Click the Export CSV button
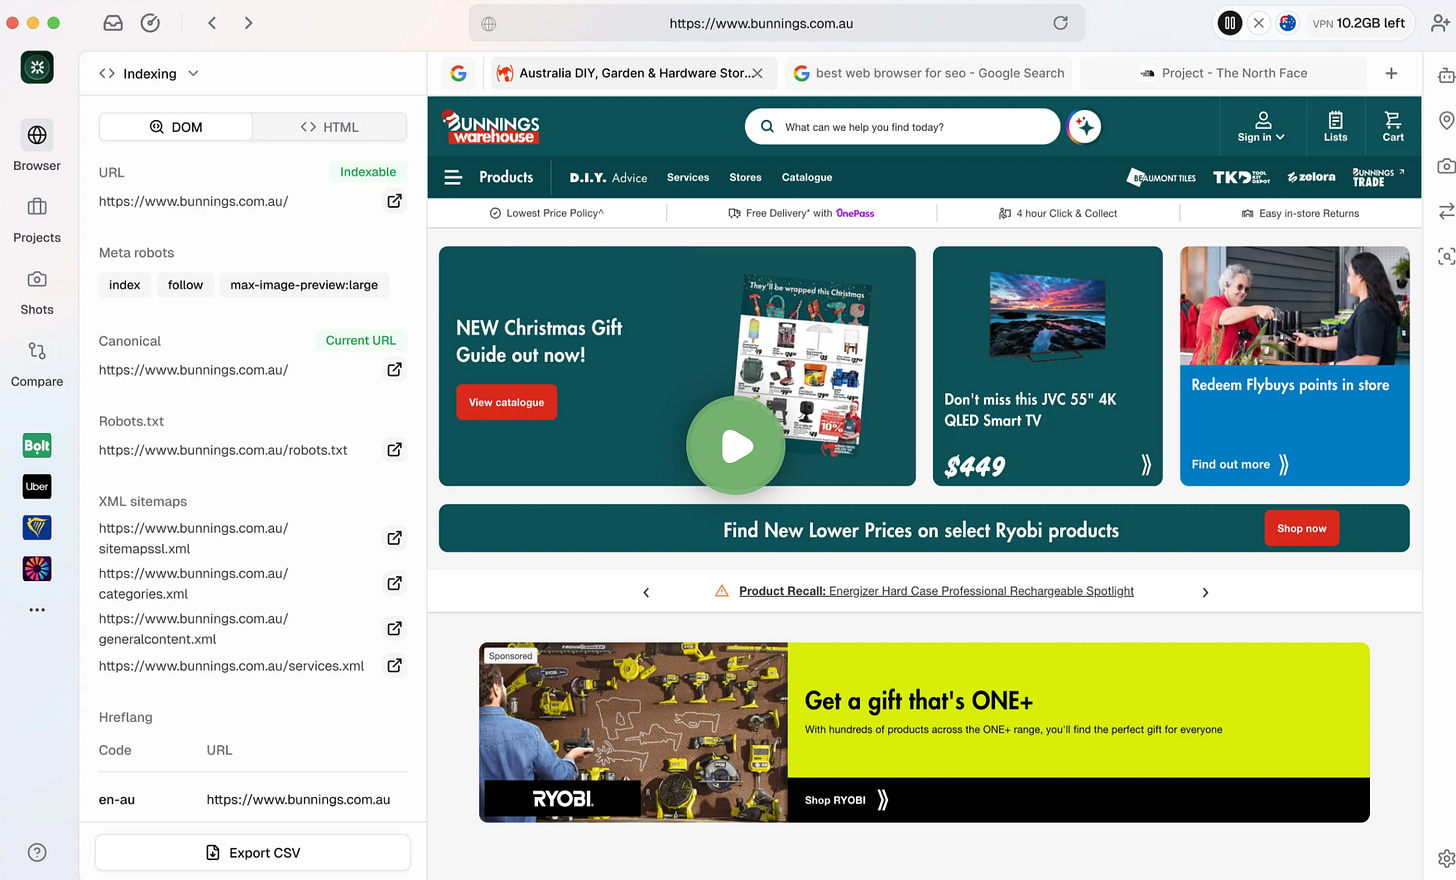Screen dimensions: 1456x880 (253, 853)
